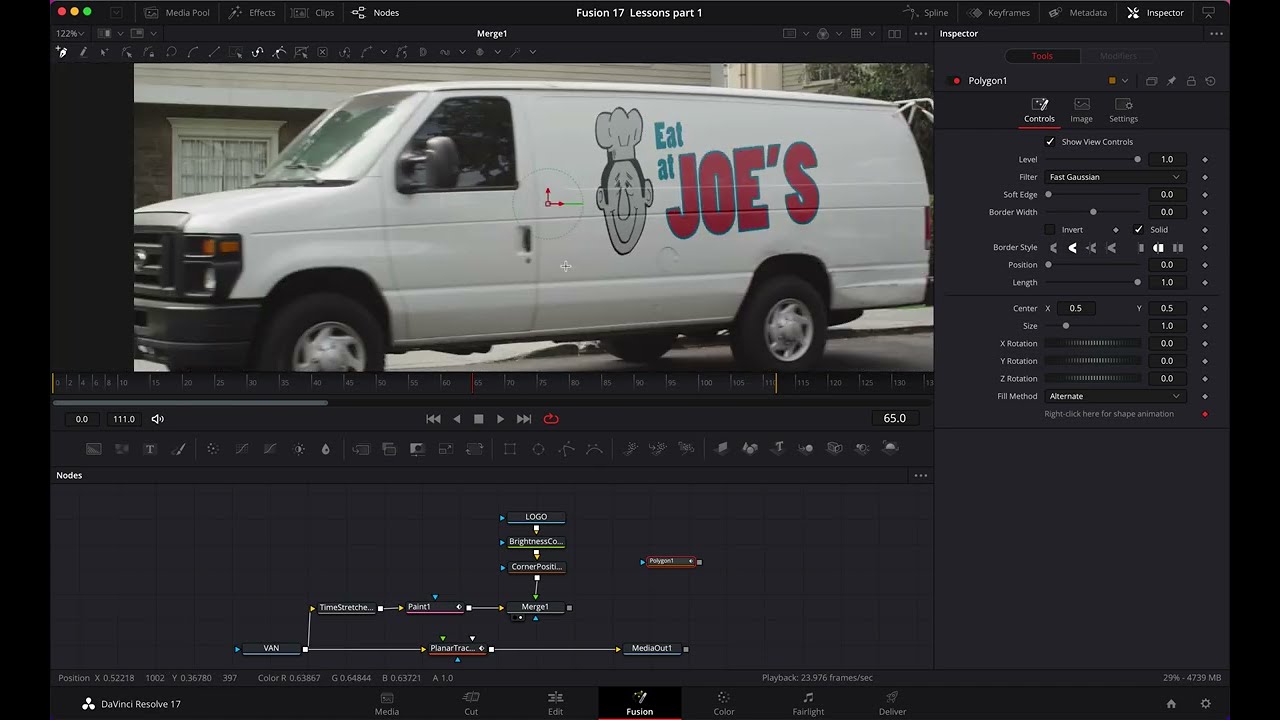Add an Ellipse mask tool
Image resolution: width=1280 pixels, height=720 pixels.
[538, 449]
